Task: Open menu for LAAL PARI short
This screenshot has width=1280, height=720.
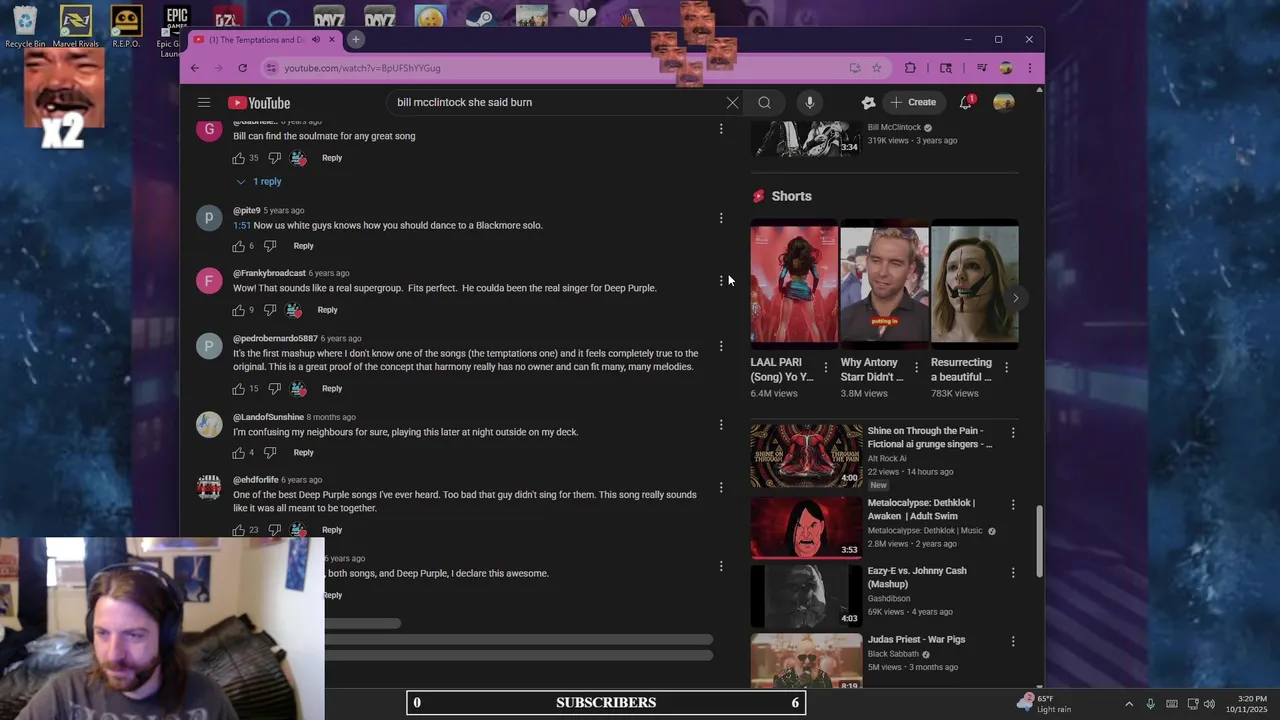Action: (x=825, y=368)
